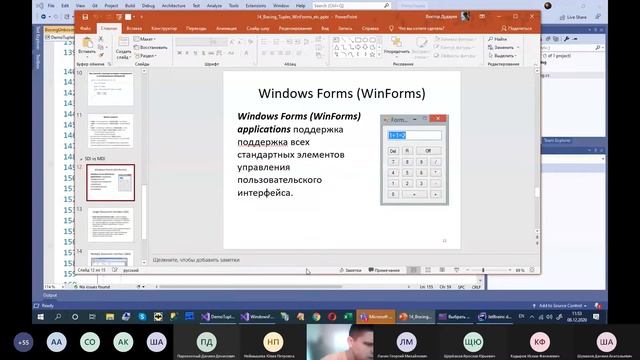The image size is (640, 360).
Task: Click the user account avatar in PowerPoint
Action: click(x=465, y=16)
